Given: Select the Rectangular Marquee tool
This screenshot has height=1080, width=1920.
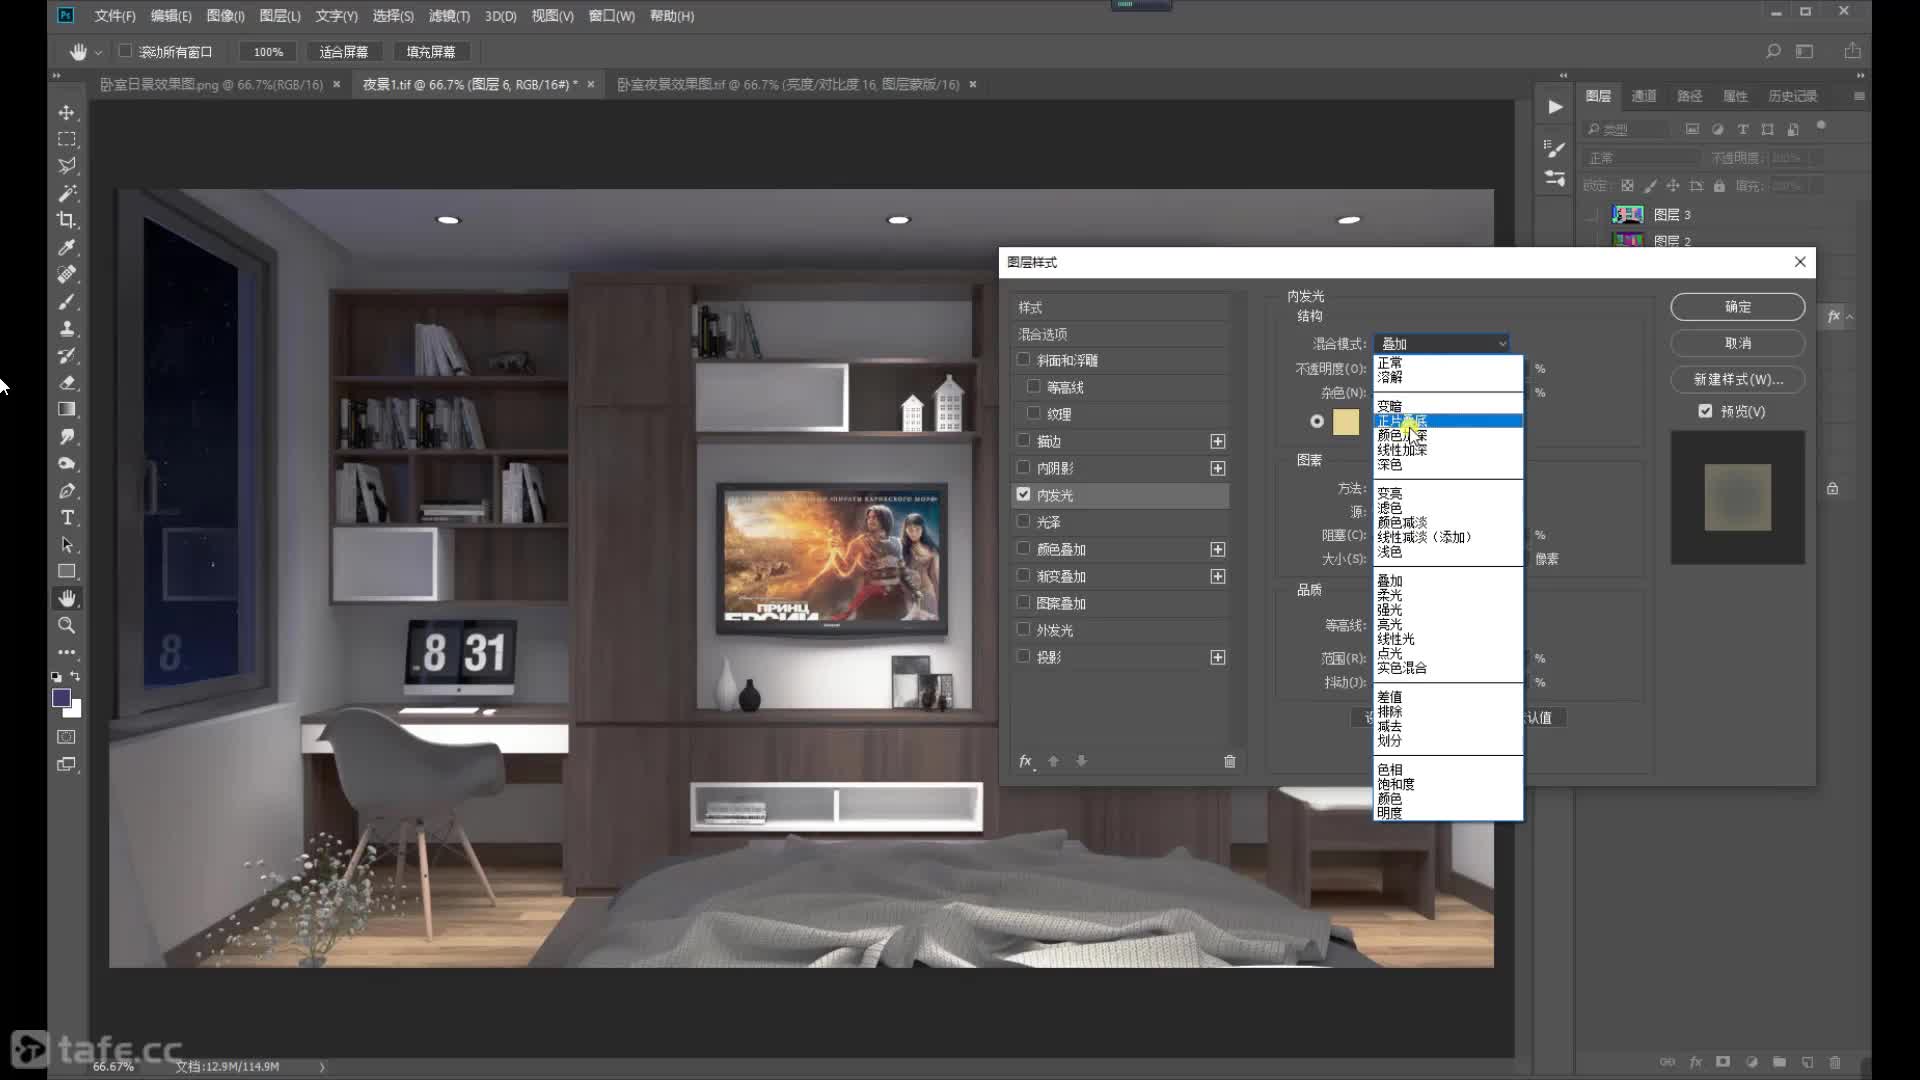Looking at the screenshot, I should click(67, 139).
